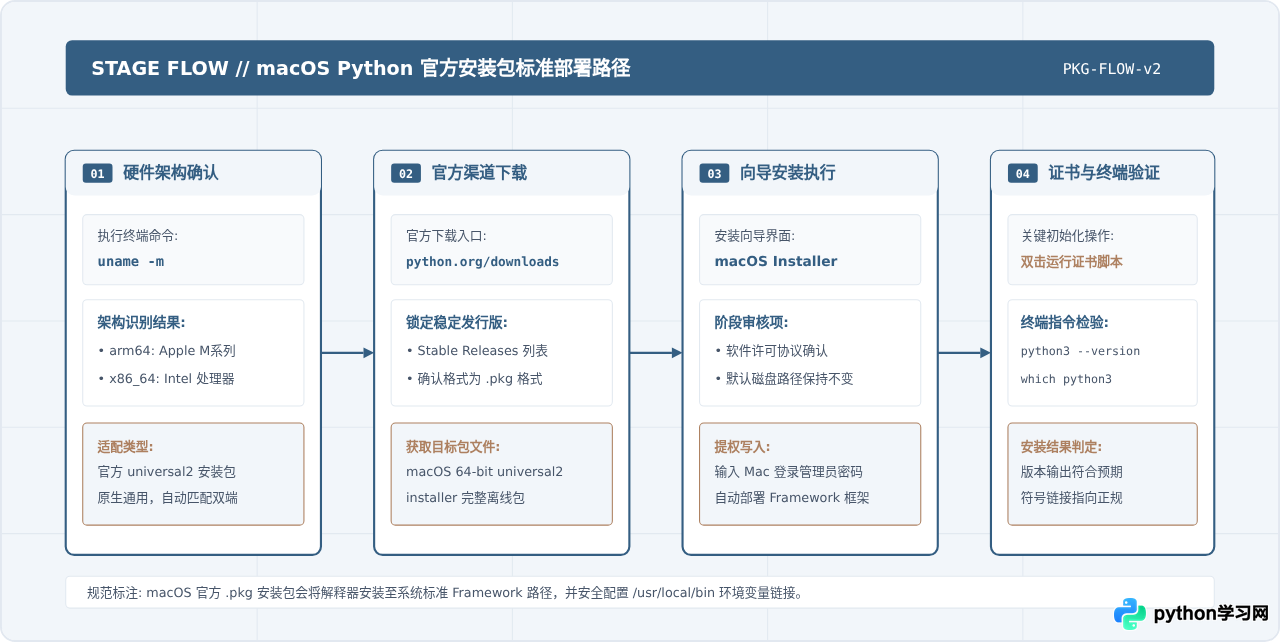Click the '安装结果判定:' orange heading
The height and width of the screenshot is (642, 1280).
[x=1061, y=447]
